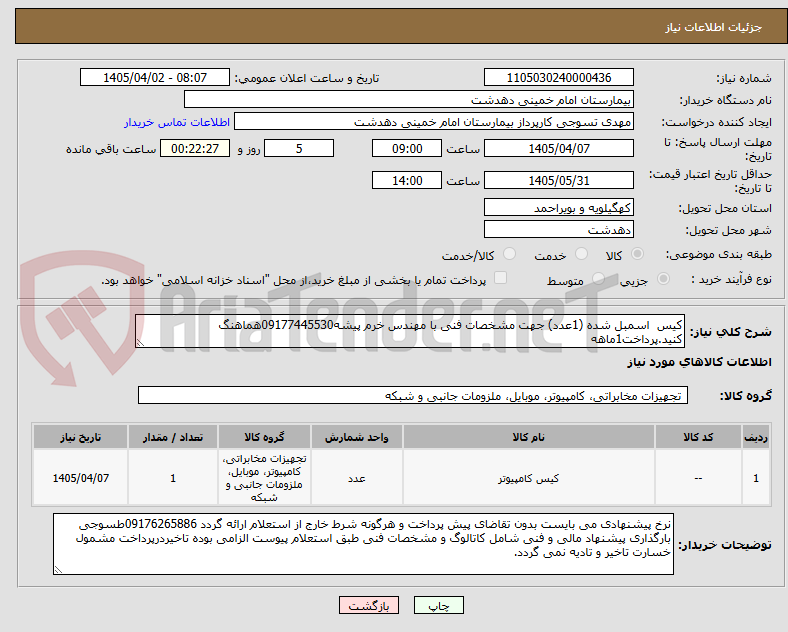Click the remaining days field showing 5
Viewport: 788px width, 632px height.
tap(299, 149)
